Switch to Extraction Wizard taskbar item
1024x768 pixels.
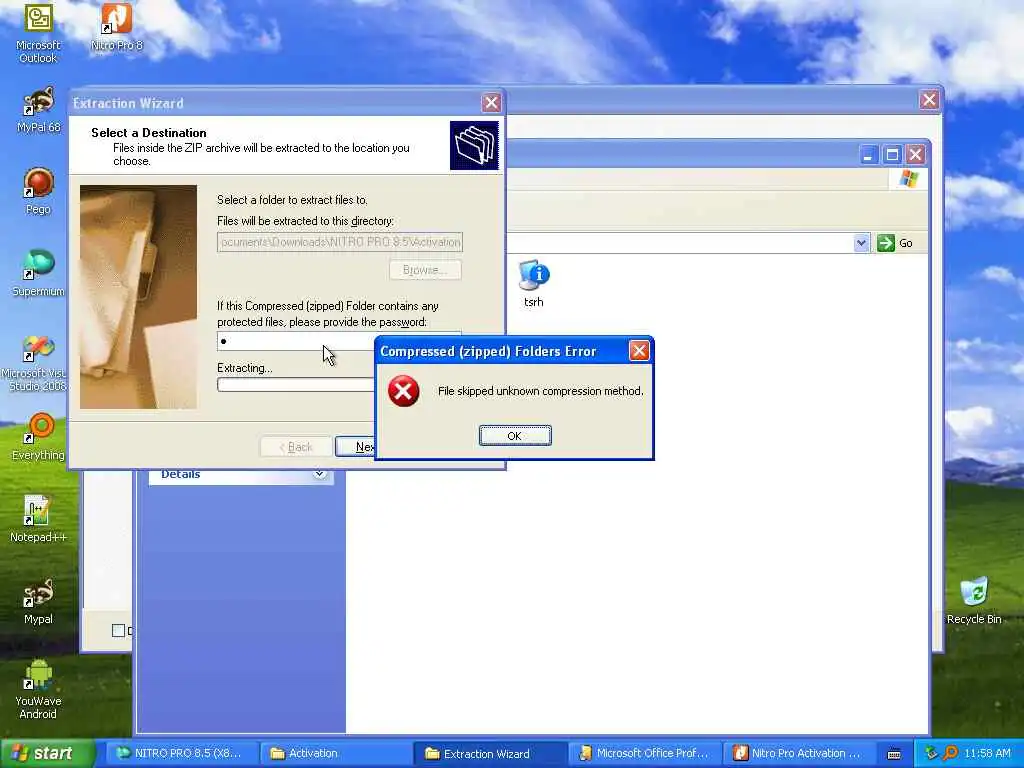[x=488, y=753]
